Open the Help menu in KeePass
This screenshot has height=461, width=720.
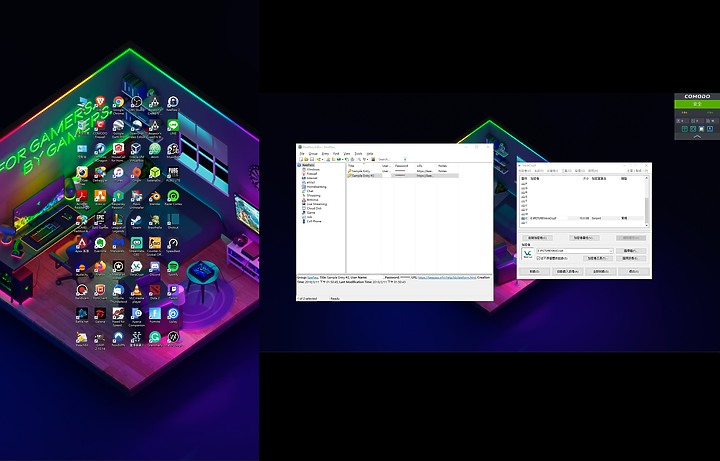(370, 154)
